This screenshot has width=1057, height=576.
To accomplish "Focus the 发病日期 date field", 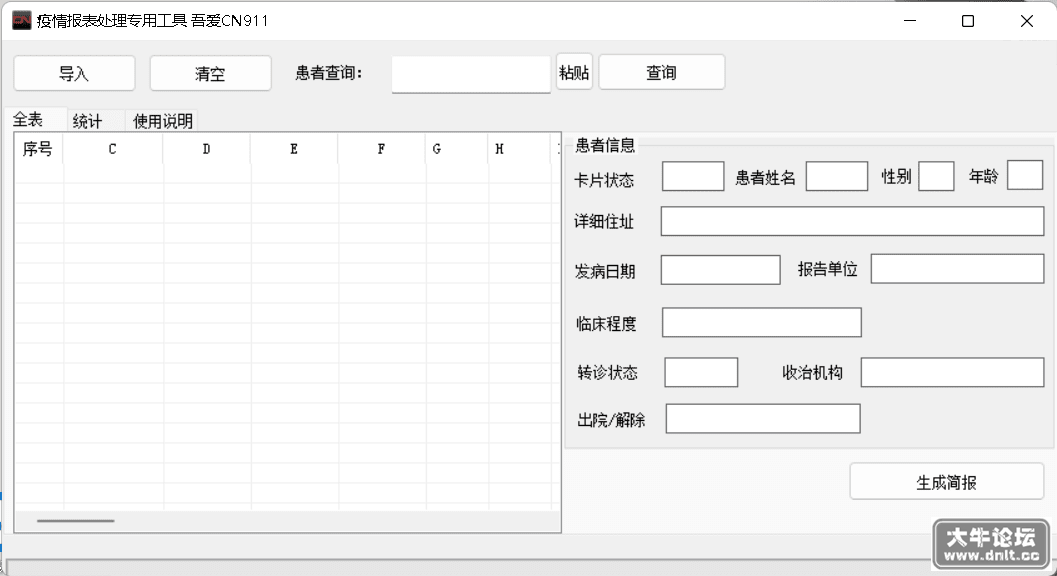I will [721, 270].
